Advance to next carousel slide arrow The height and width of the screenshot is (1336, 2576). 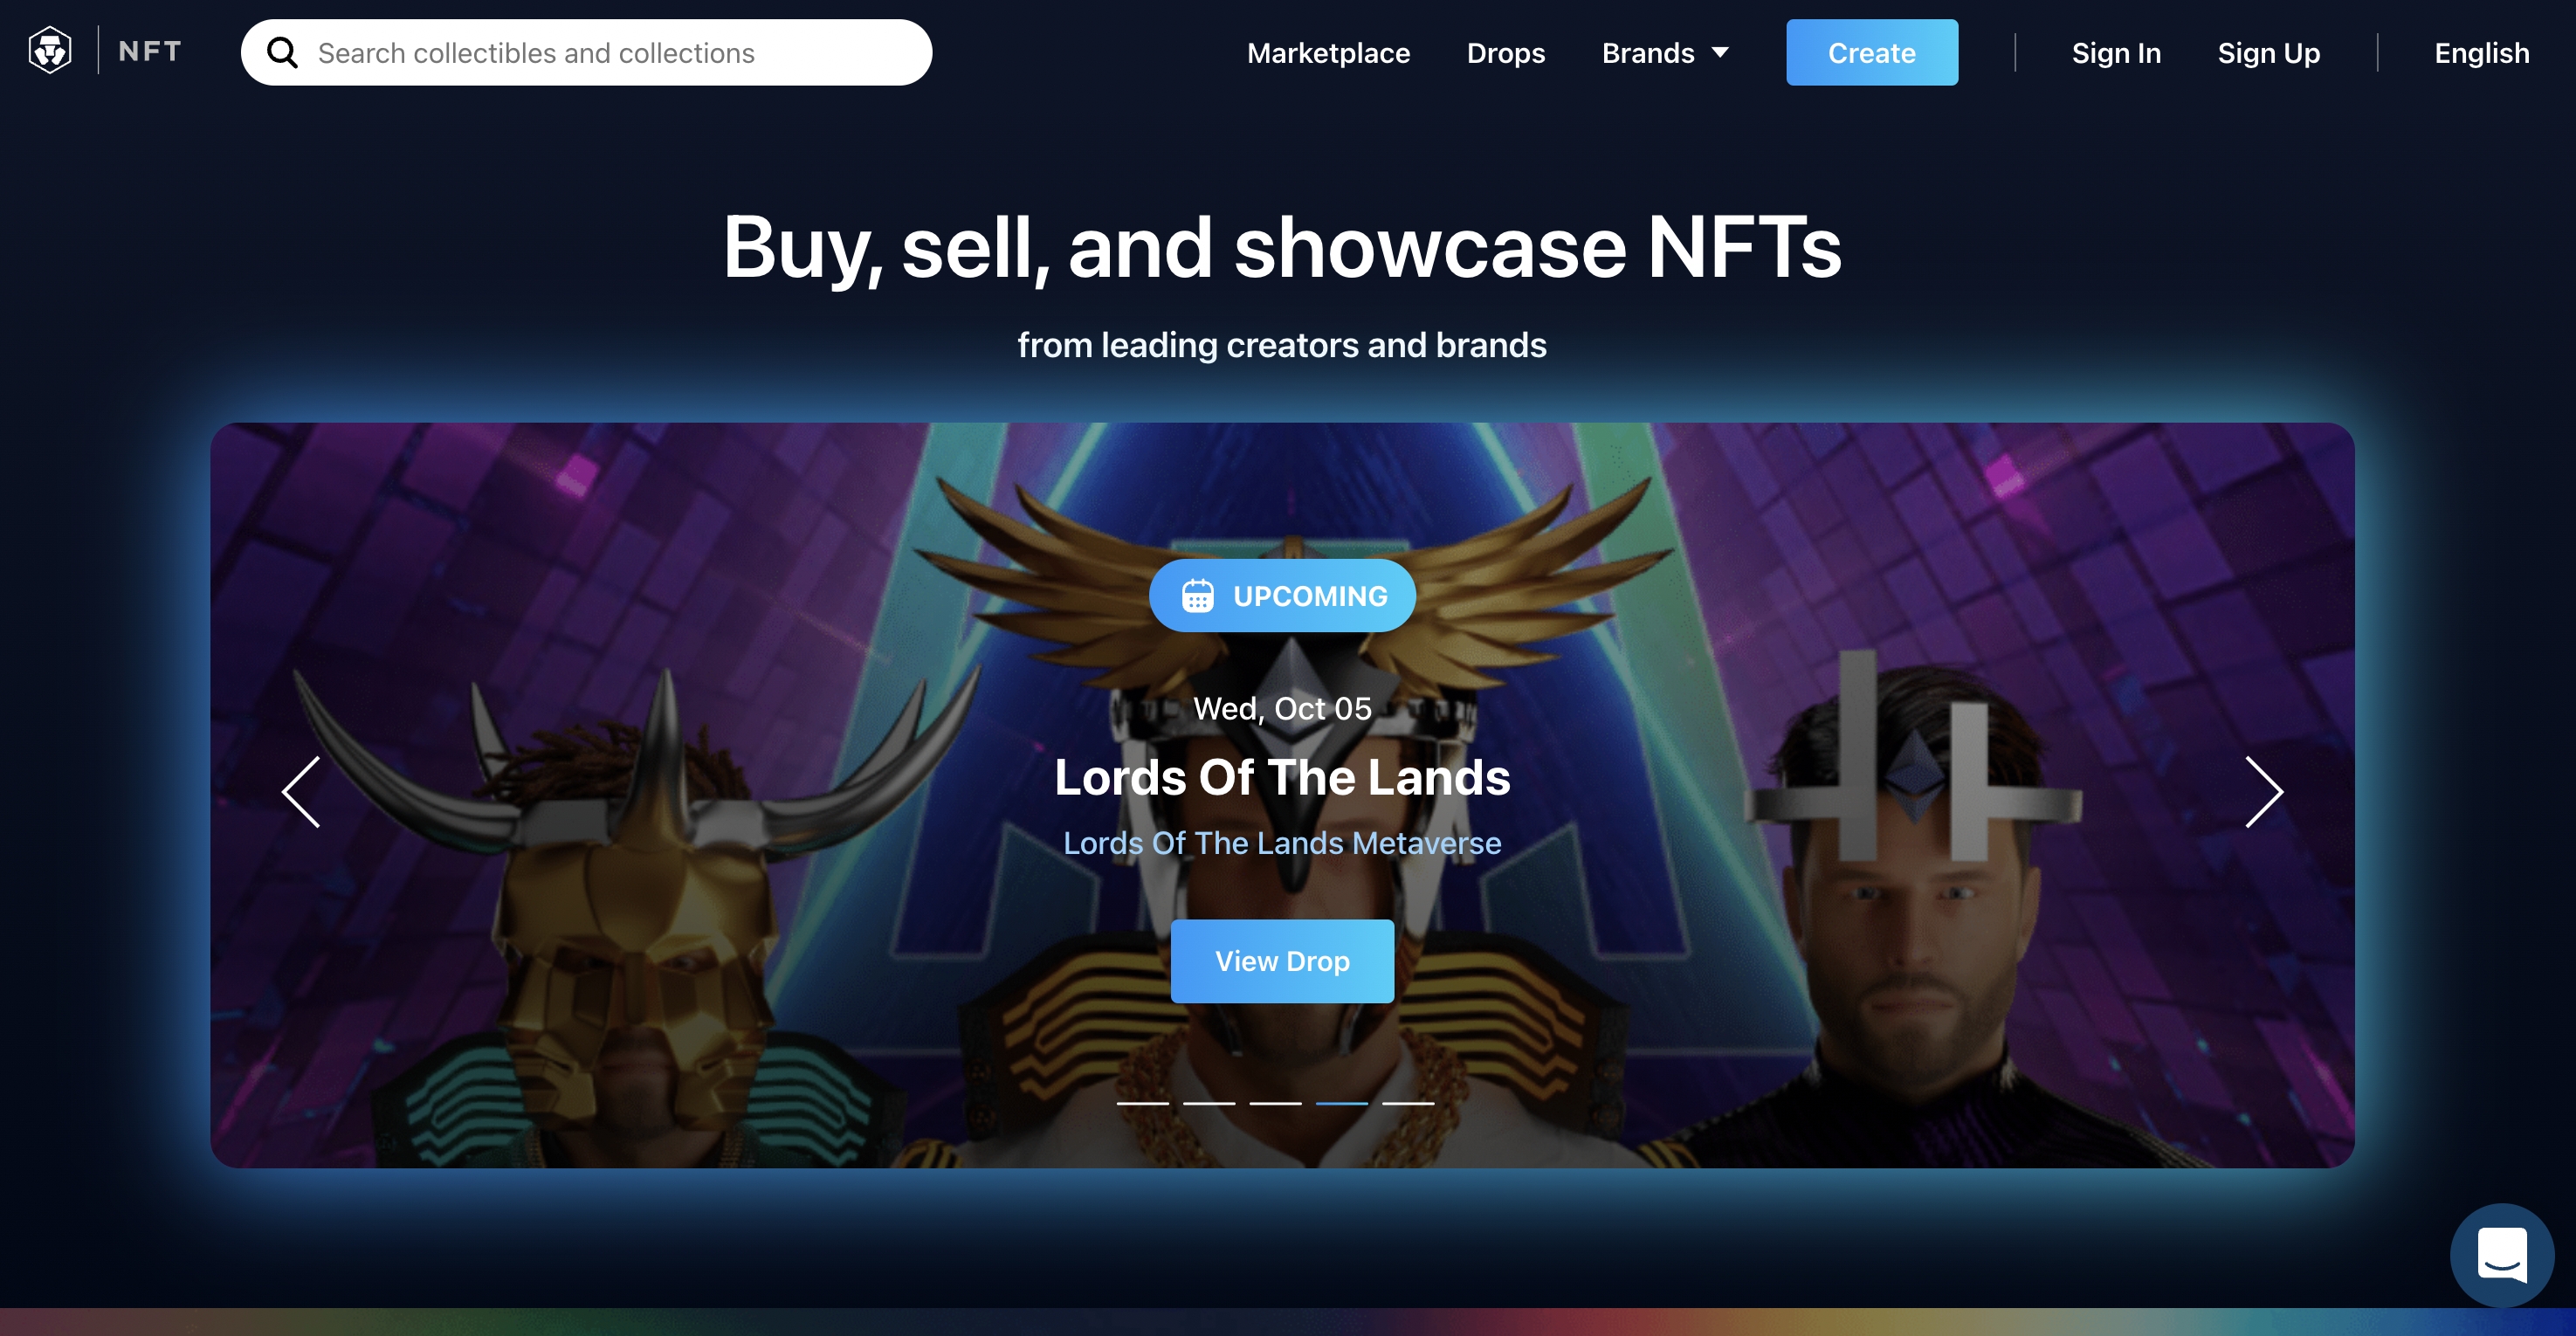pos(2263,791)
